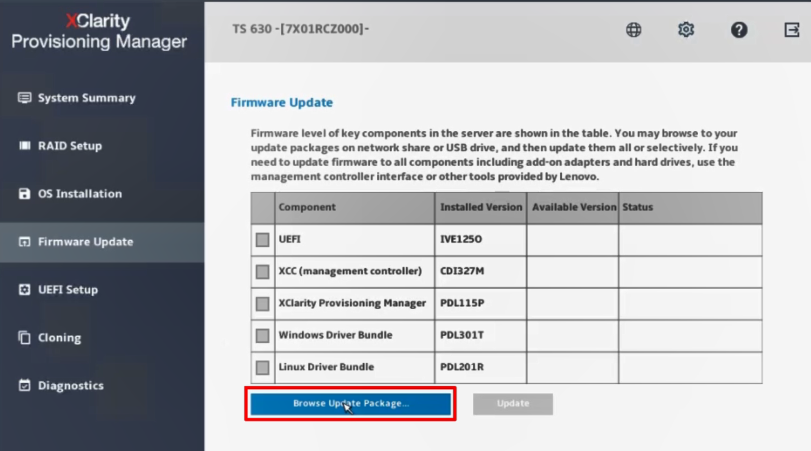
Task: Open settings via the gear icon
Action: [x=686, y=30]
